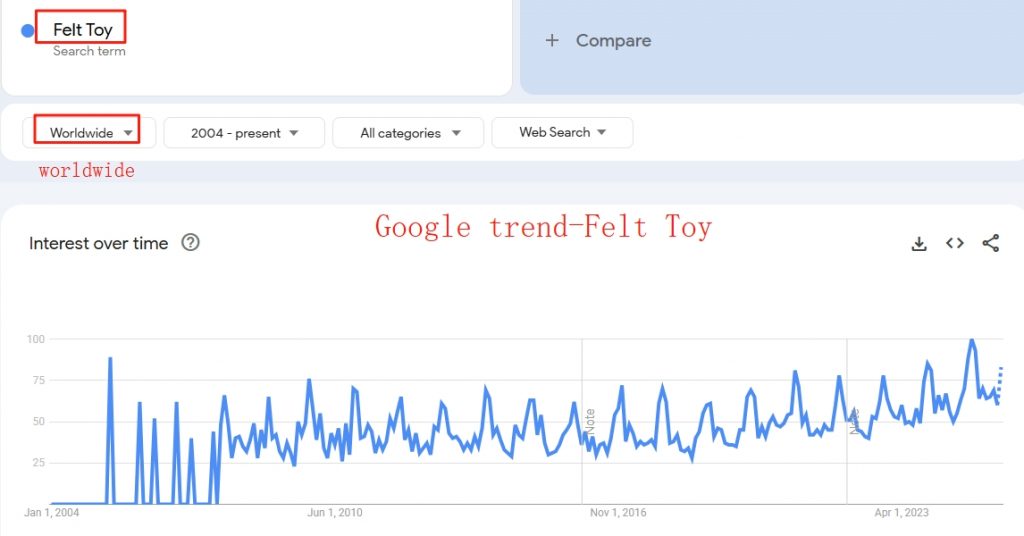Open the embed code icon

point(955,244)
